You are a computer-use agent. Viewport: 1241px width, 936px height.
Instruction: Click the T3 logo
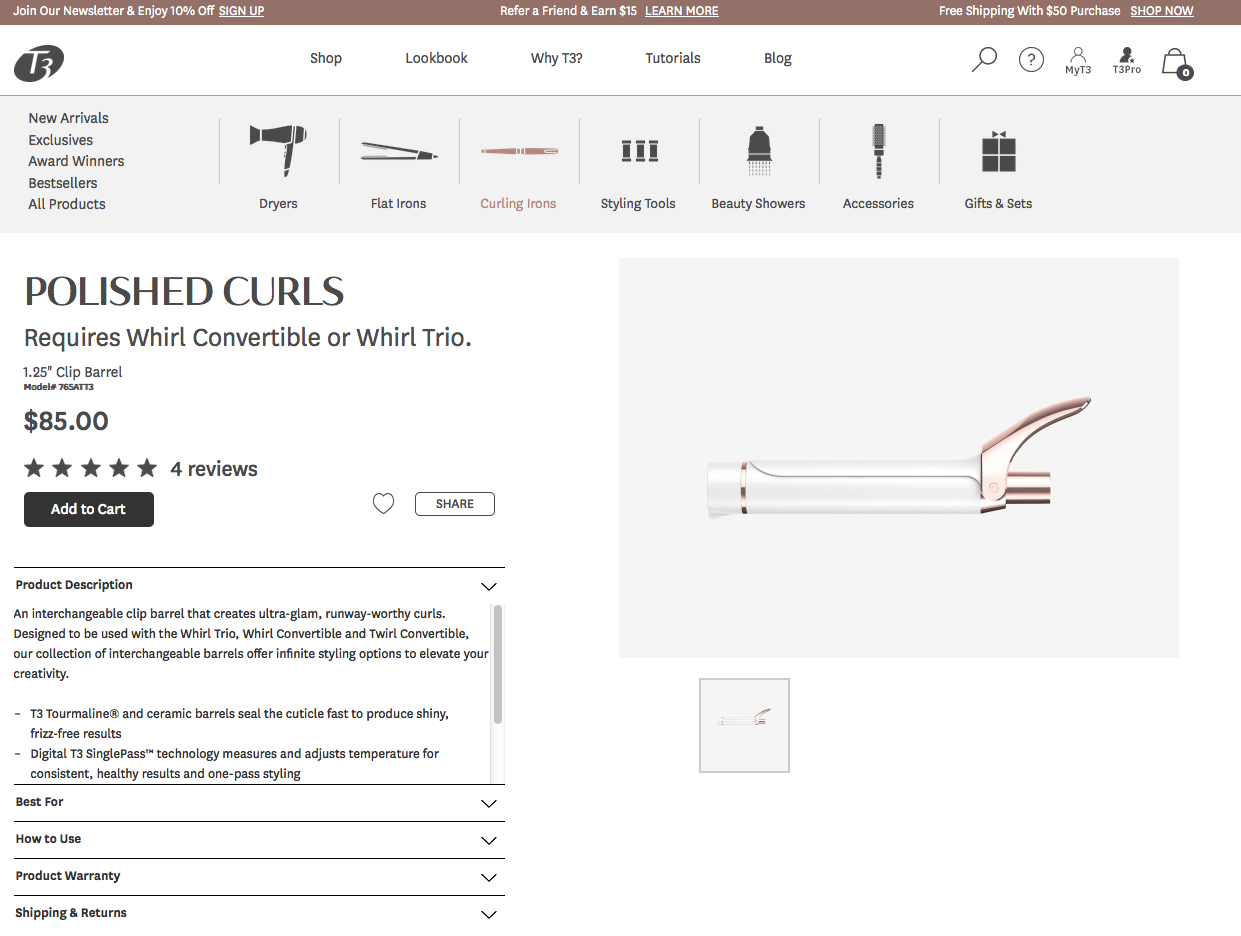(x=39, y=64)
